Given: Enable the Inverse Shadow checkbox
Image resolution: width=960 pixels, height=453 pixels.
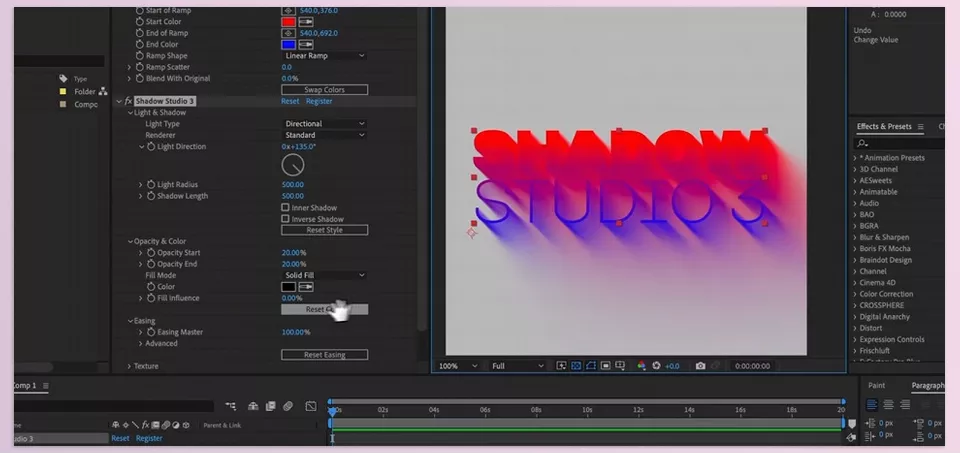Looking at the screenshot, I should (285, 219).
